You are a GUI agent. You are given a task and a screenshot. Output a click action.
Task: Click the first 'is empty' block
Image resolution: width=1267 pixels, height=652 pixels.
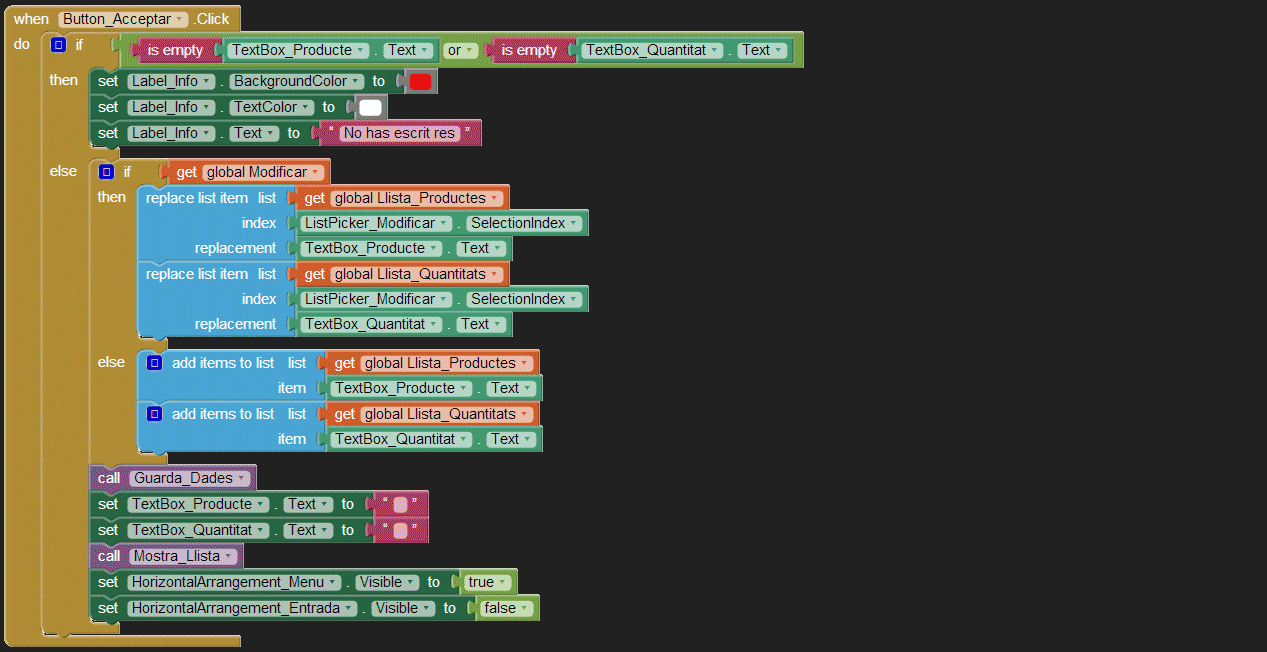point(175,50)
